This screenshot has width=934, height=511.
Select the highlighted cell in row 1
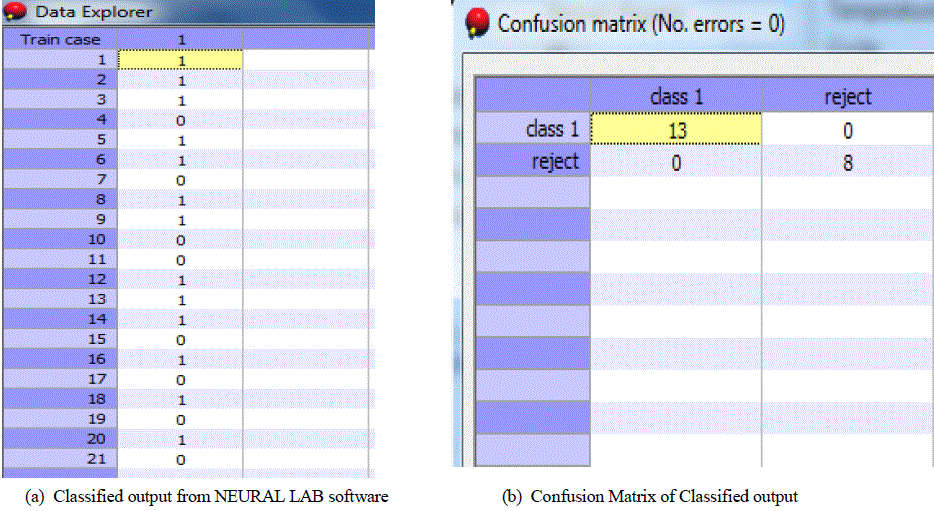tap(180, 60)
